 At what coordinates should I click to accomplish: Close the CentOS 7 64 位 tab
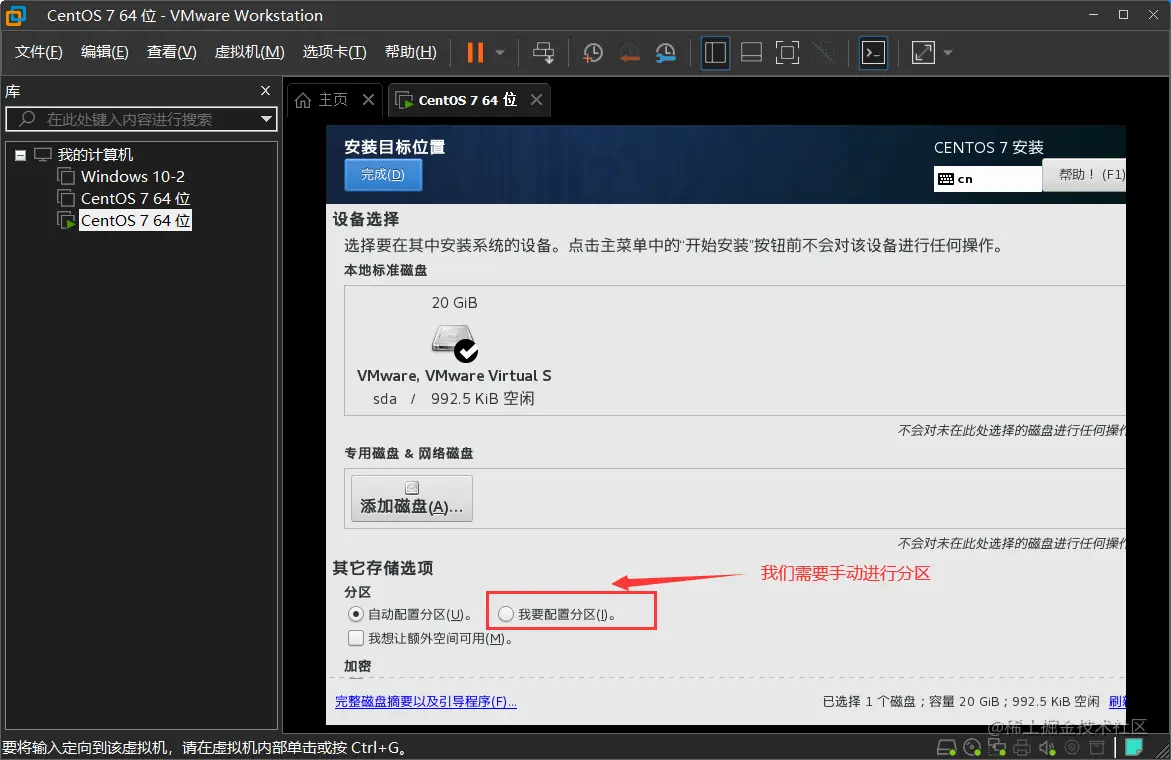(536, 99)
